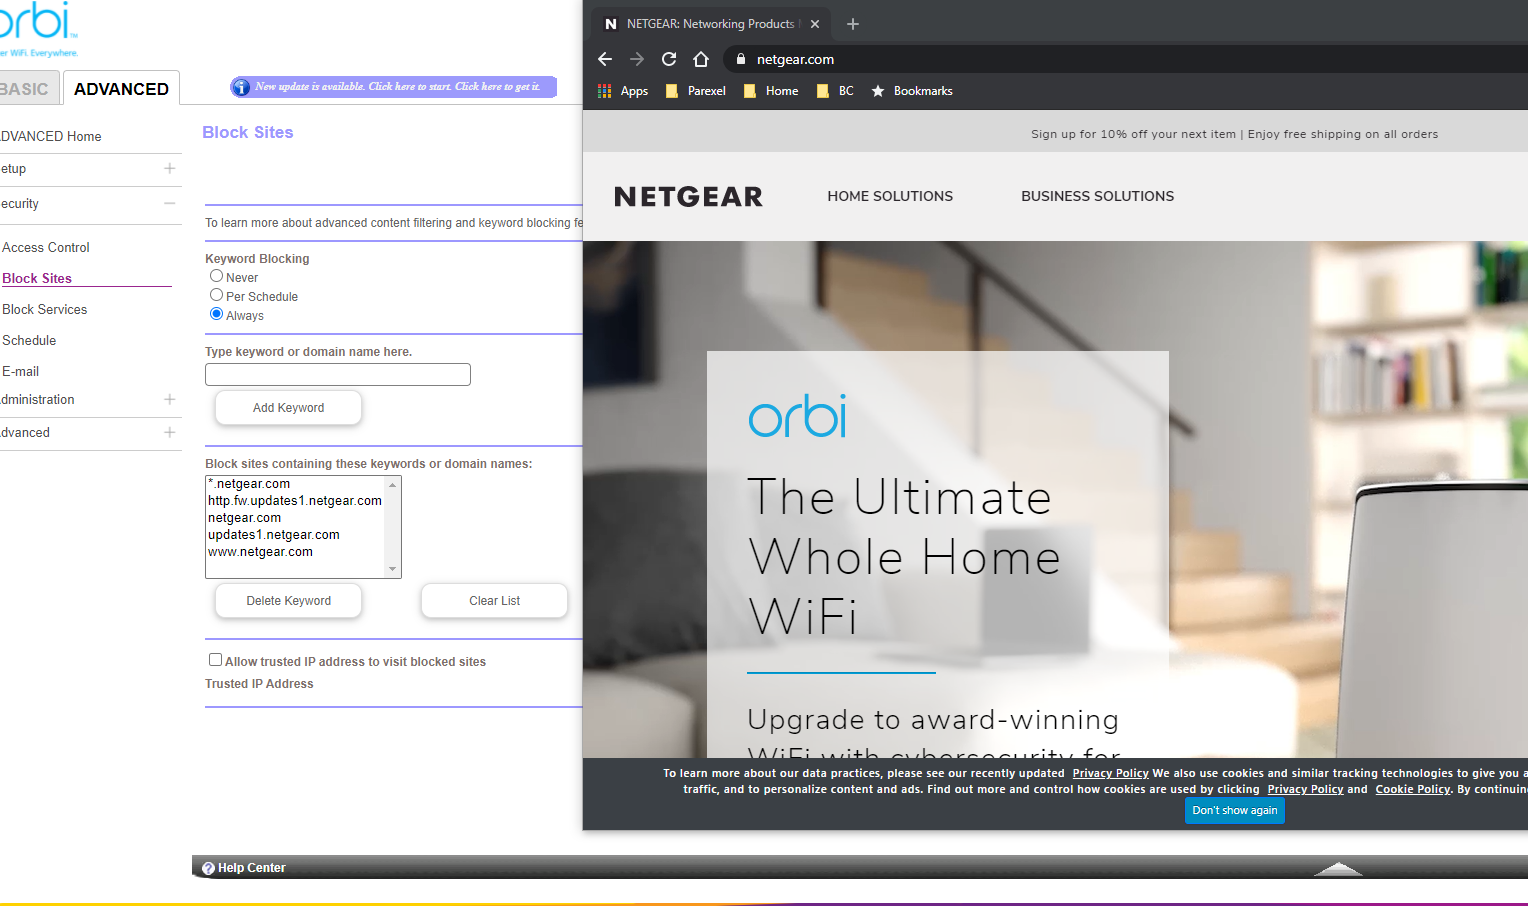This screenshot has height=906, width=1528.
Task: Go forward in the Chrome browser
Action: click(637, 59)
